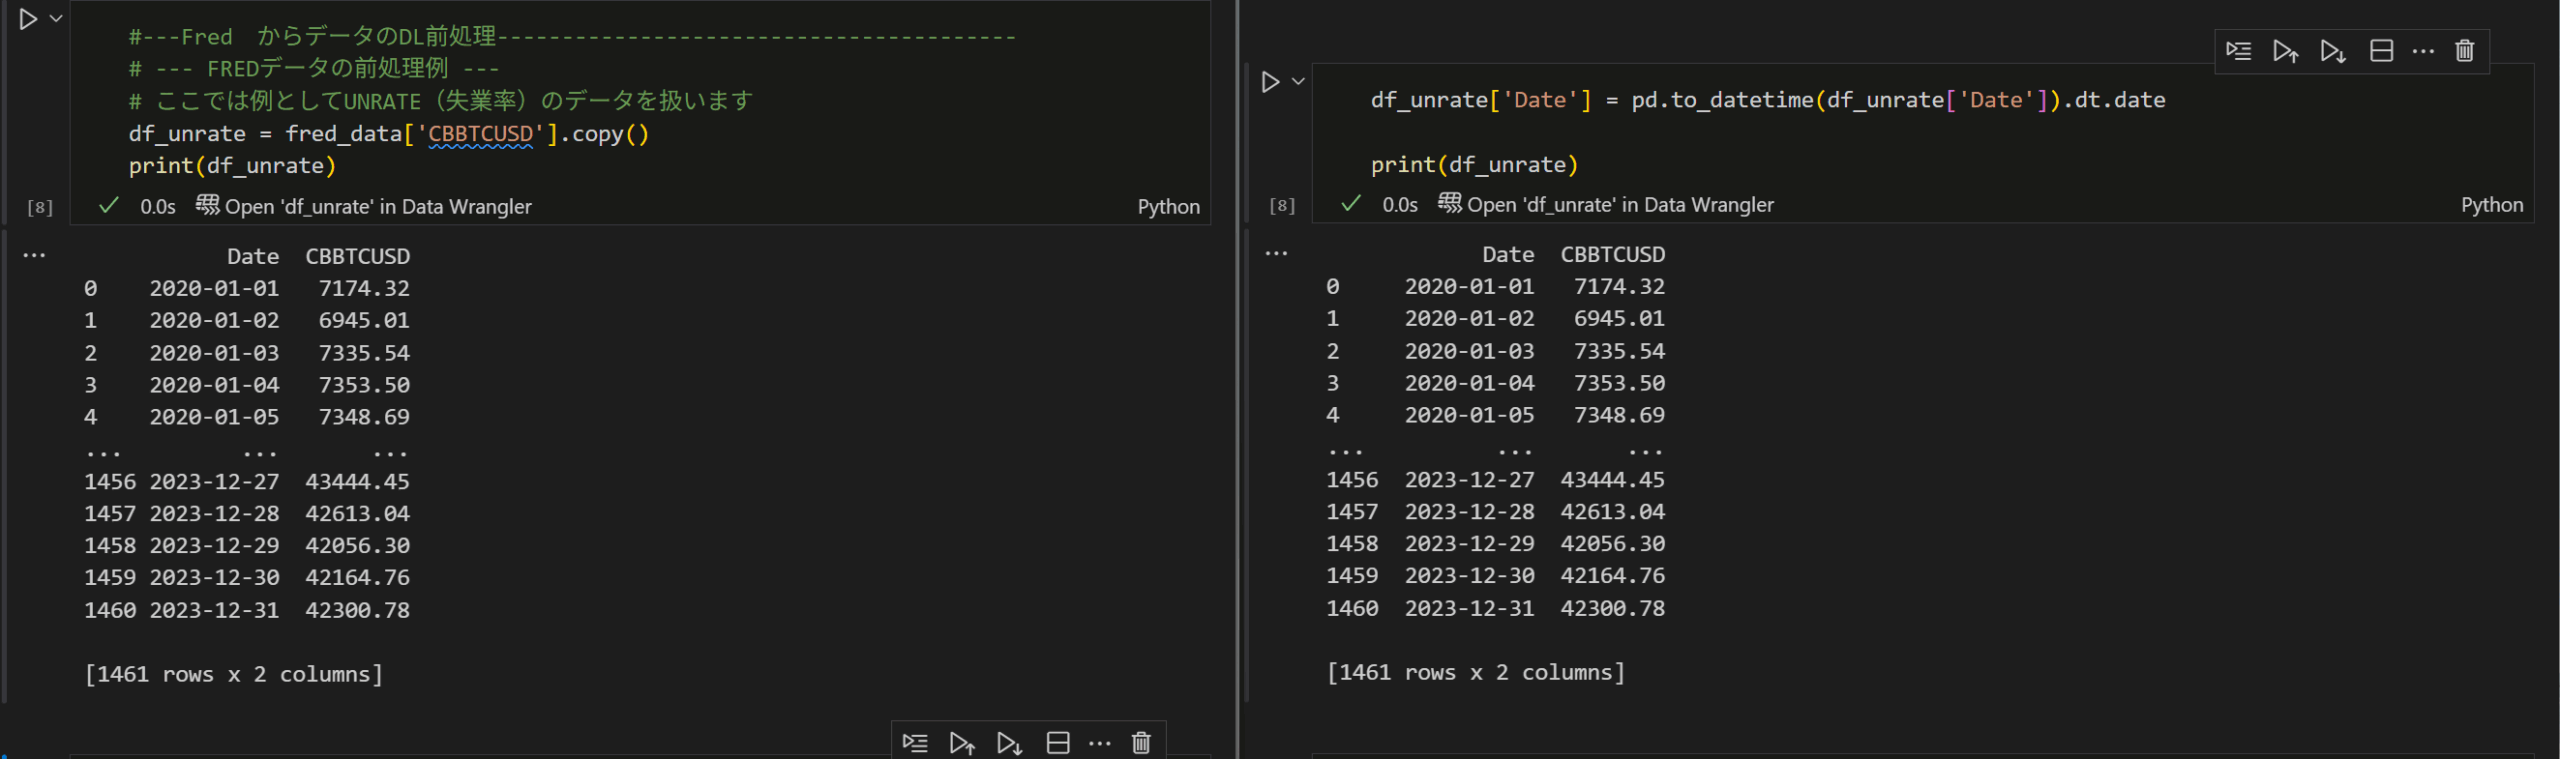The width and height of the screenshot is (2560, 759).
Task: Open run options dropdown in right cell
Action: 1298,82
